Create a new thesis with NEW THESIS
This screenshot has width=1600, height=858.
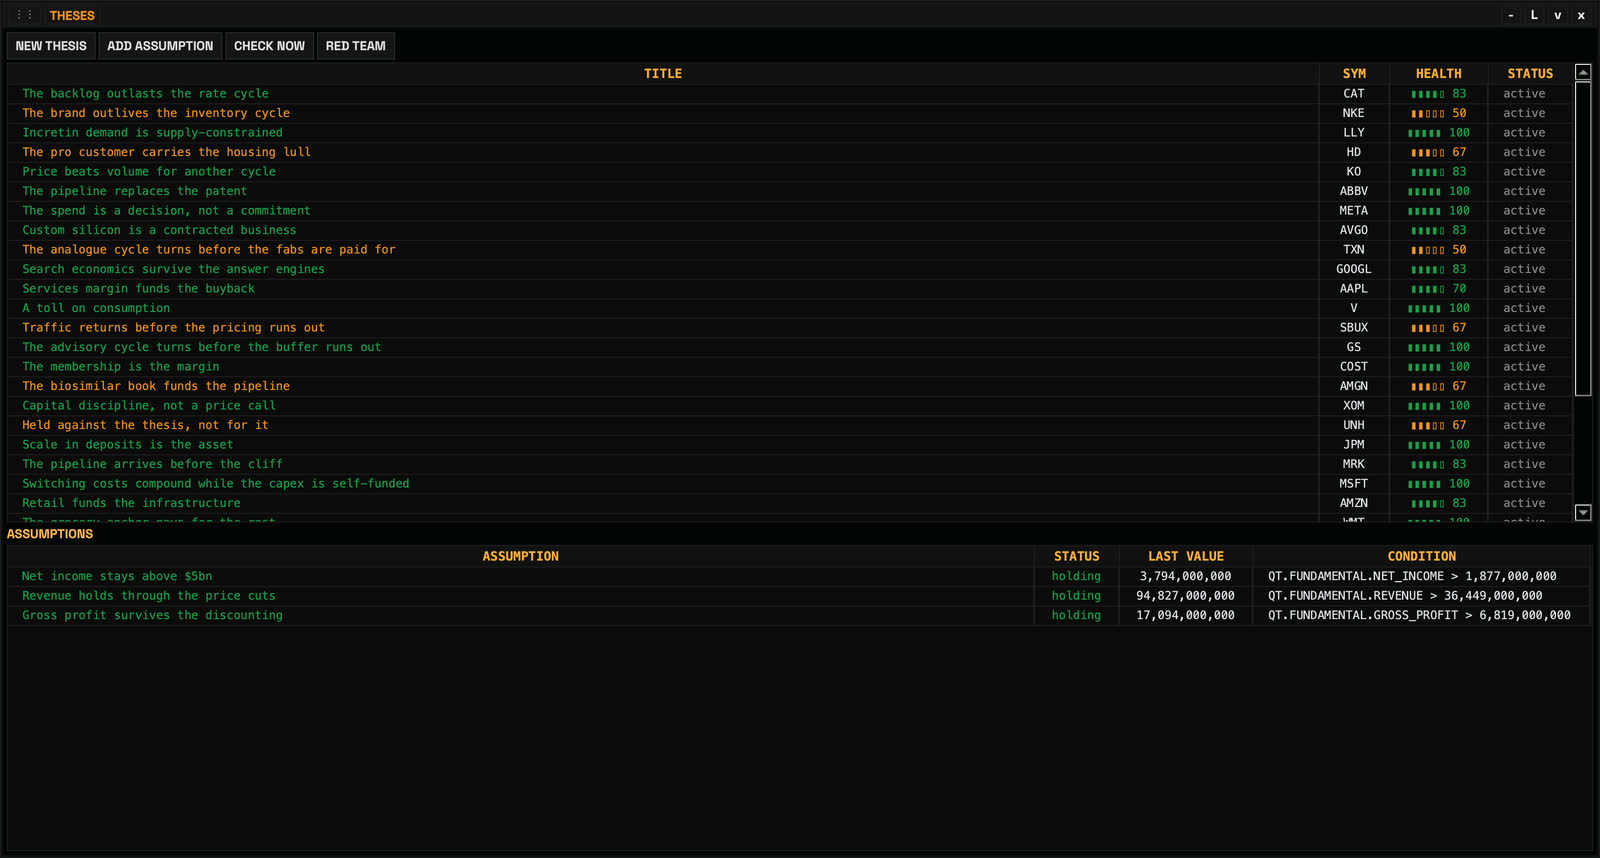point(51,46)
